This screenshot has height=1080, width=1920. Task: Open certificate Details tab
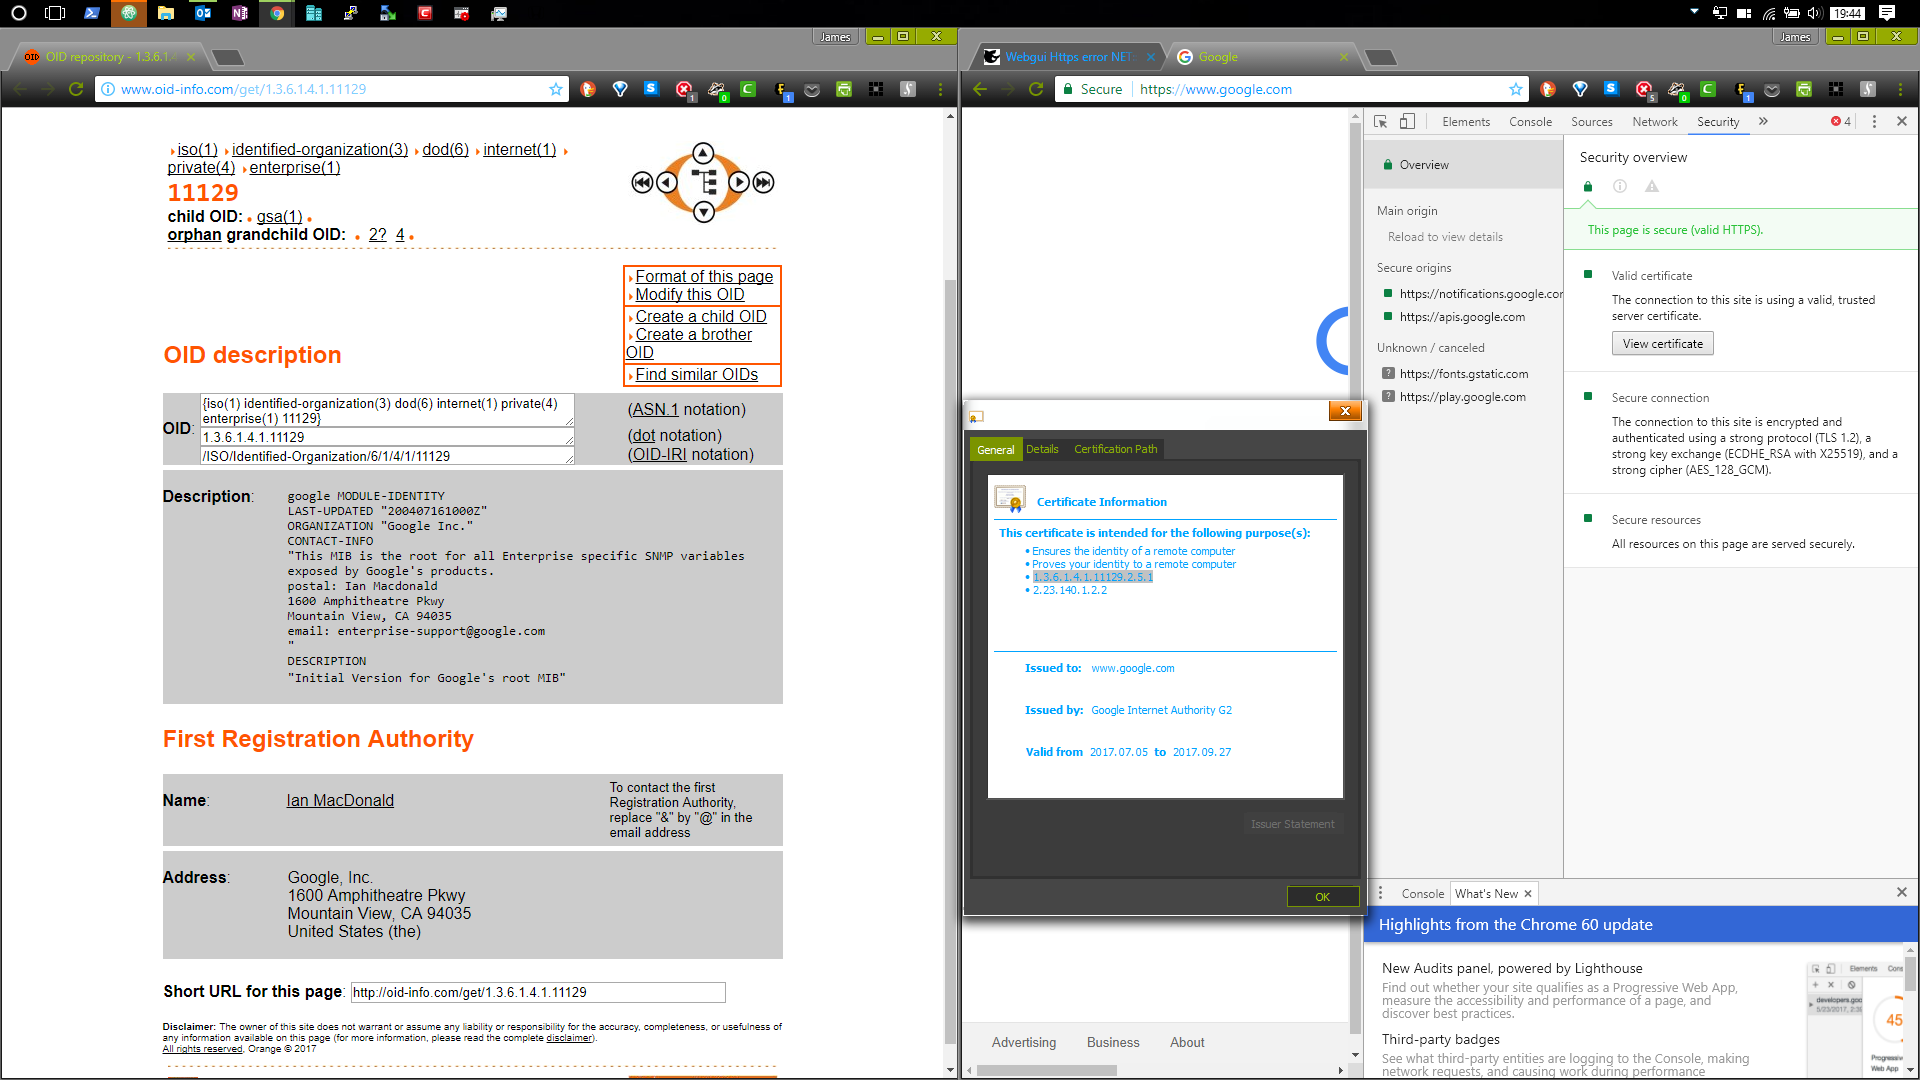[1042, 449]
